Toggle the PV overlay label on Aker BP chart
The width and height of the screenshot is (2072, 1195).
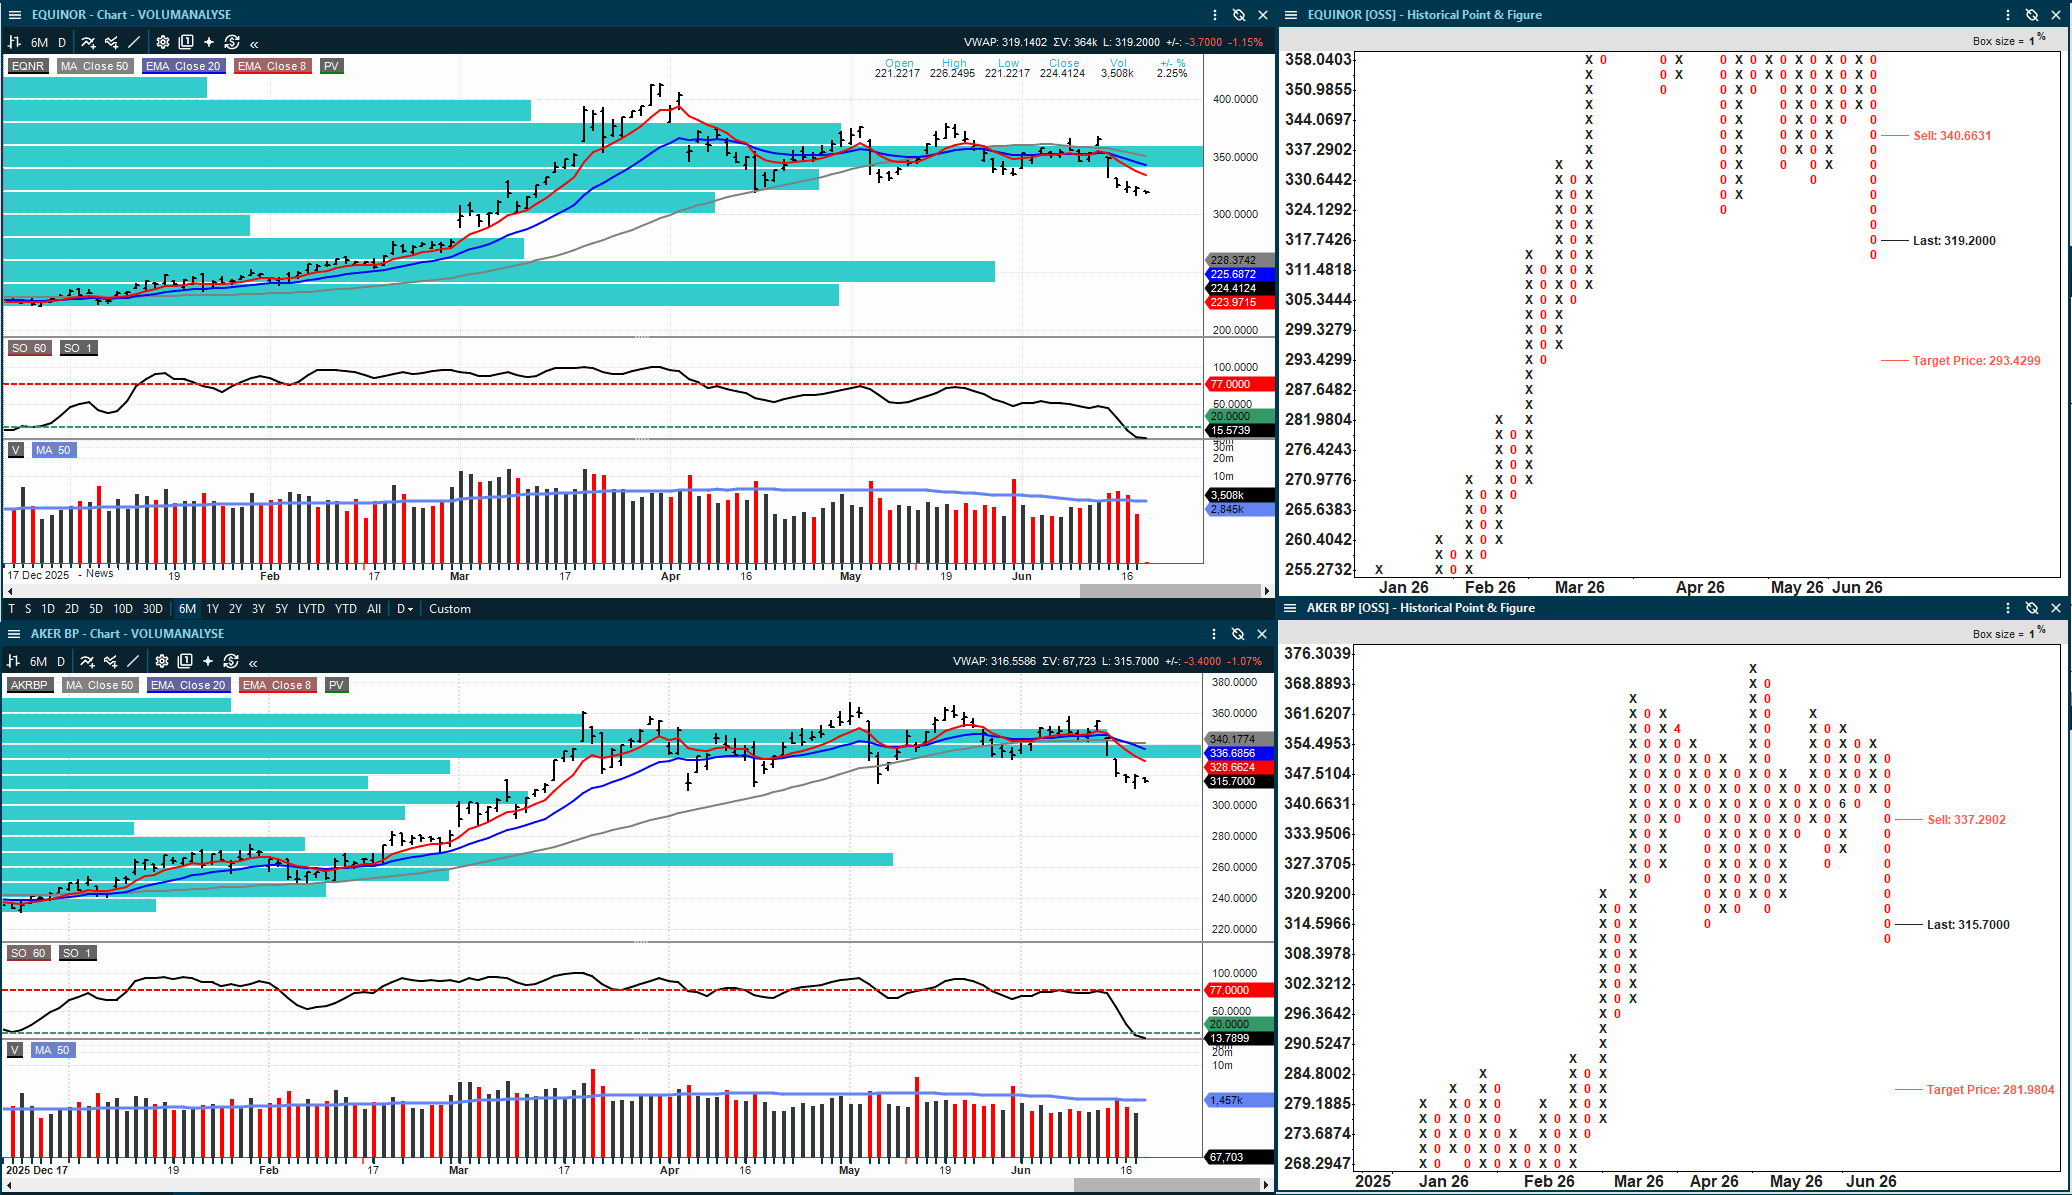(x=336, y=685)
